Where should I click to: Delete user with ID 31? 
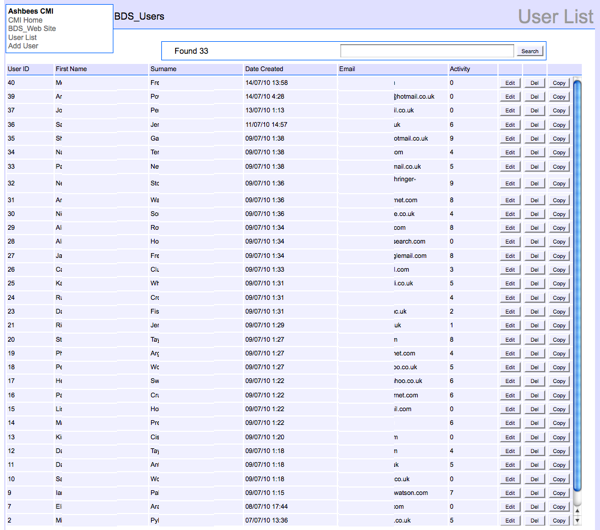click(535, 200)
